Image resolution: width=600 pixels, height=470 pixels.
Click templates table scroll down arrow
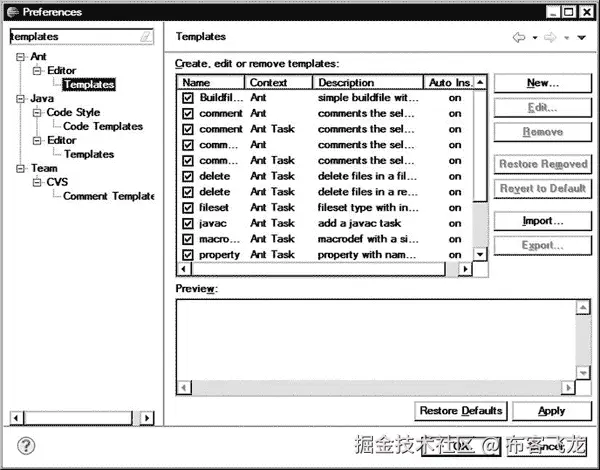(480, 254)
